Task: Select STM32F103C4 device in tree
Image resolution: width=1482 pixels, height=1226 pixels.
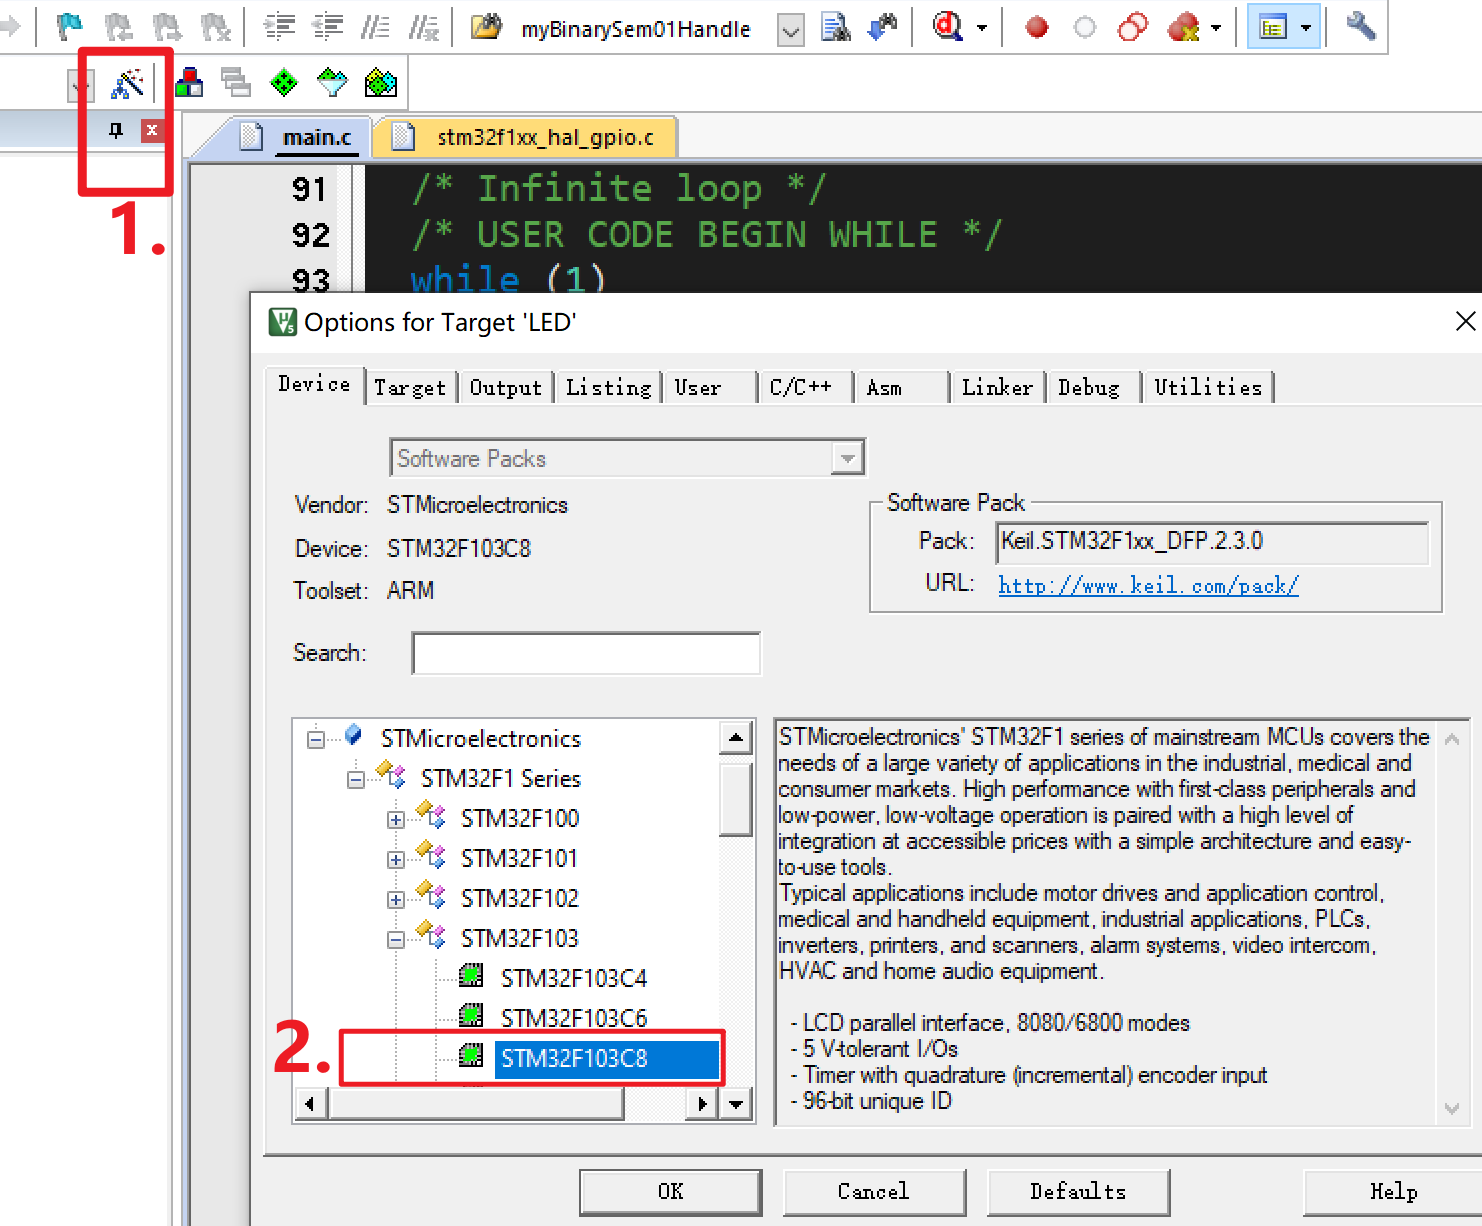Action: coord(574,978)
